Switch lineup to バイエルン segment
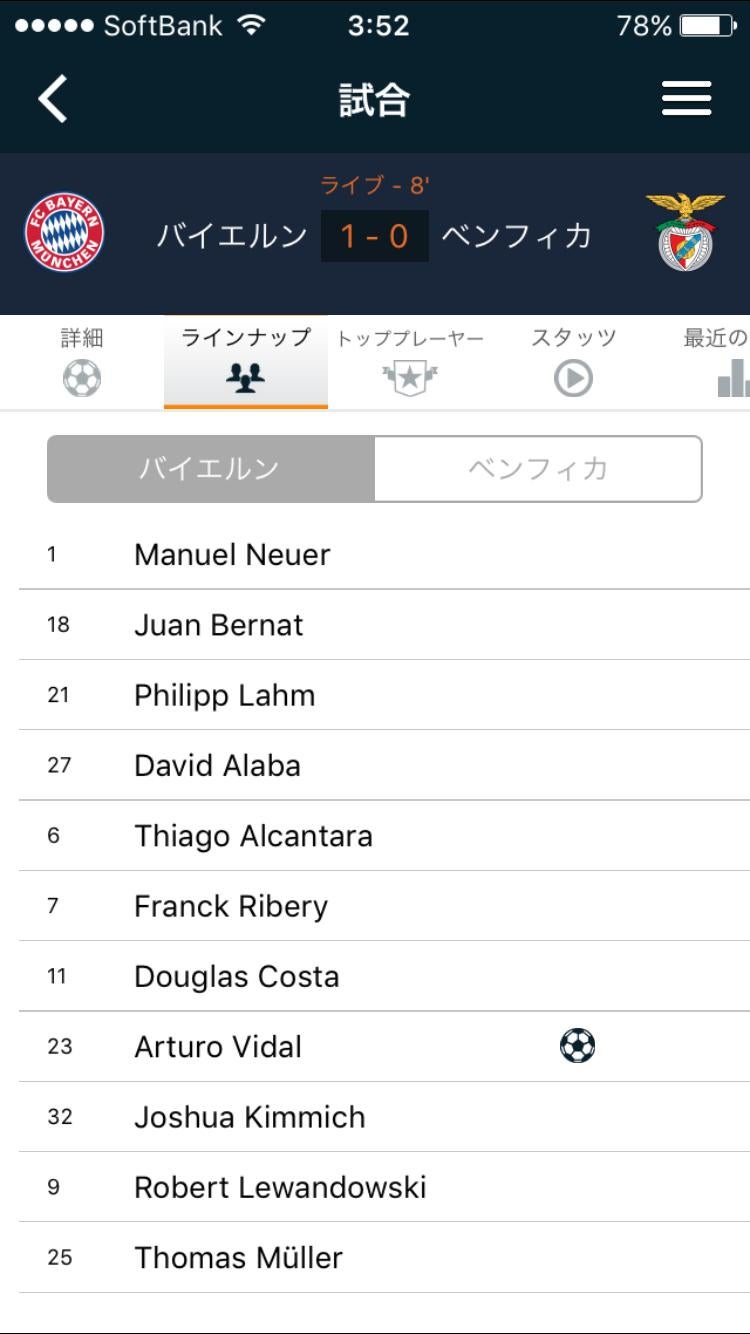Image resolution: width=750 pixels, height=1334 pixels. [211, 469]
